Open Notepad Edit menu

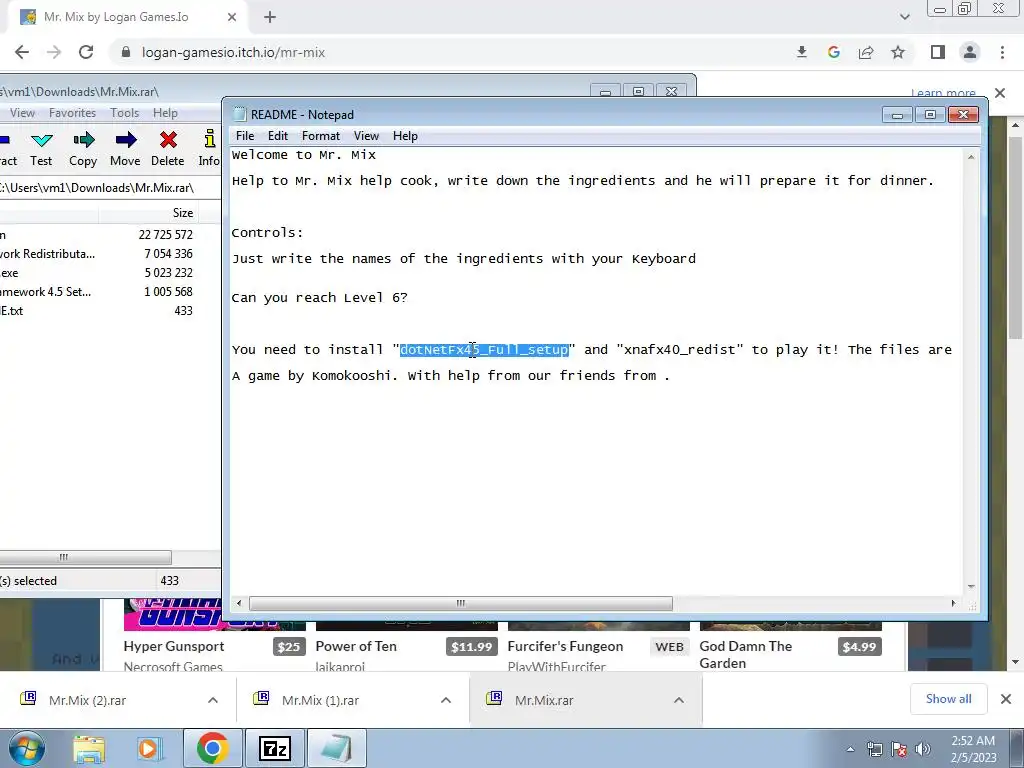click(278, 136)
